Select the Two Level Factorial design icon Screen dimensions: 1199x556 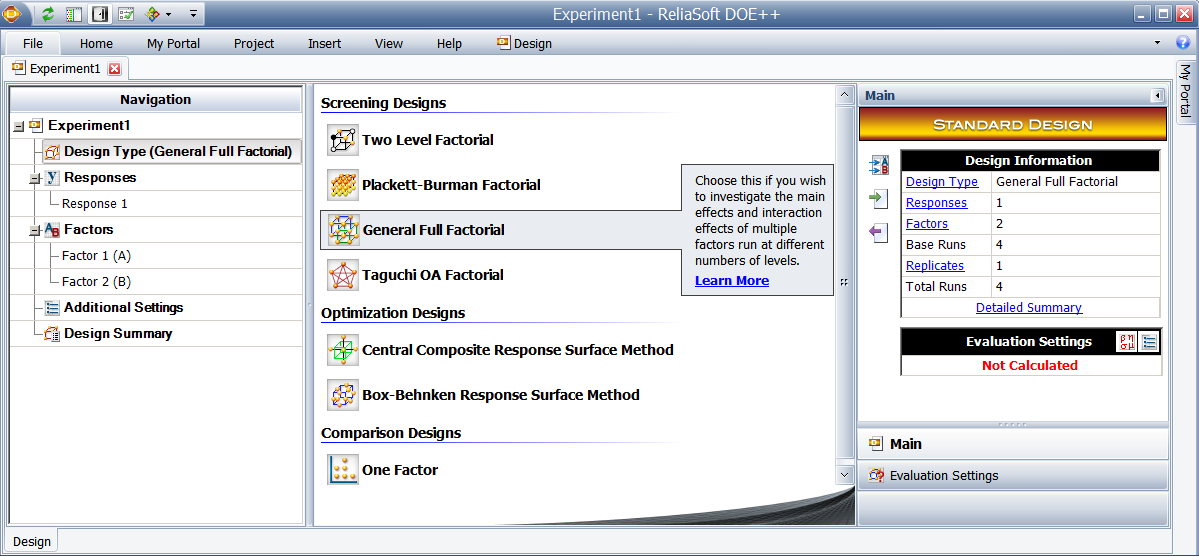(x=343, y=140)
